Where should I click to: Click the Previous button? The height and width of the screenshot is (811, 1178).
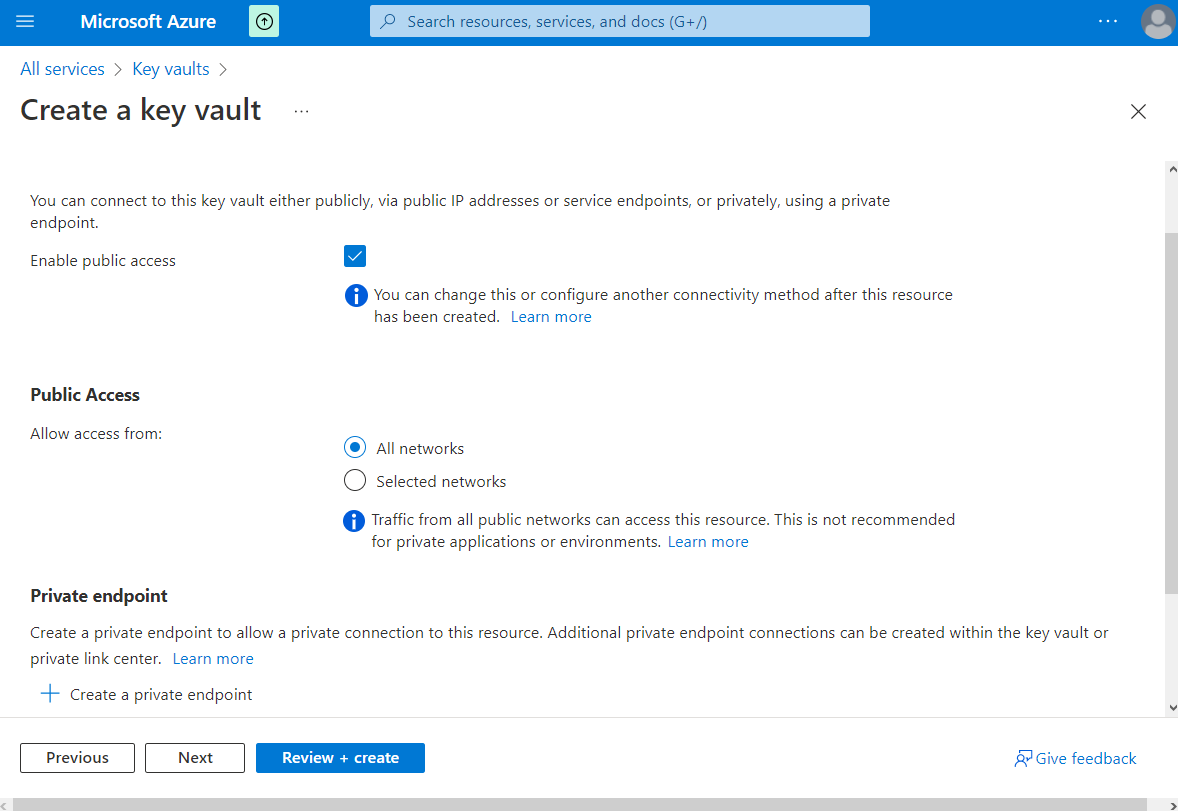[x=77, y=758]
